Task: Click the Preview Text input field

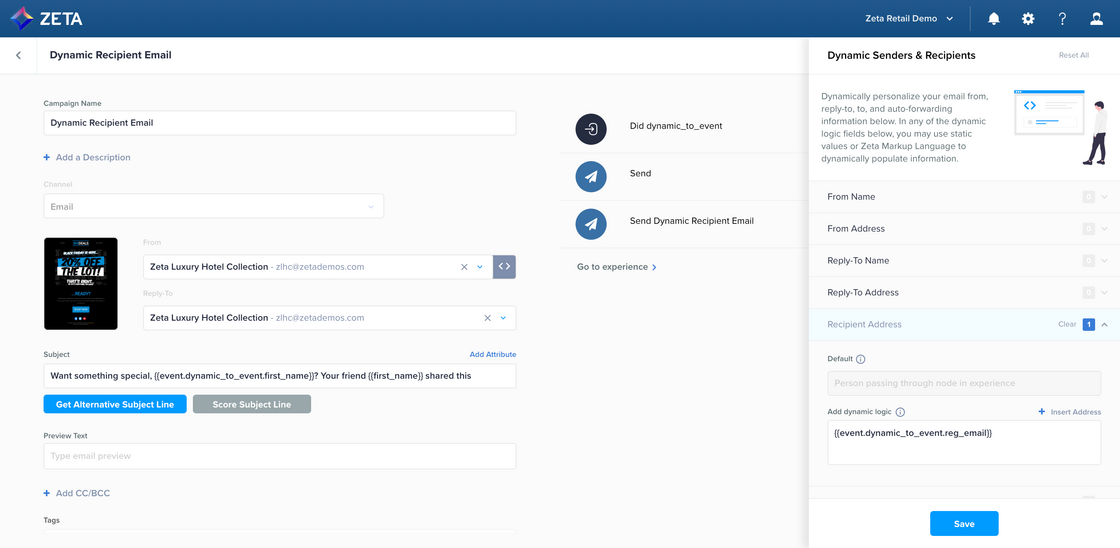Action: click(x=279, y=456)
